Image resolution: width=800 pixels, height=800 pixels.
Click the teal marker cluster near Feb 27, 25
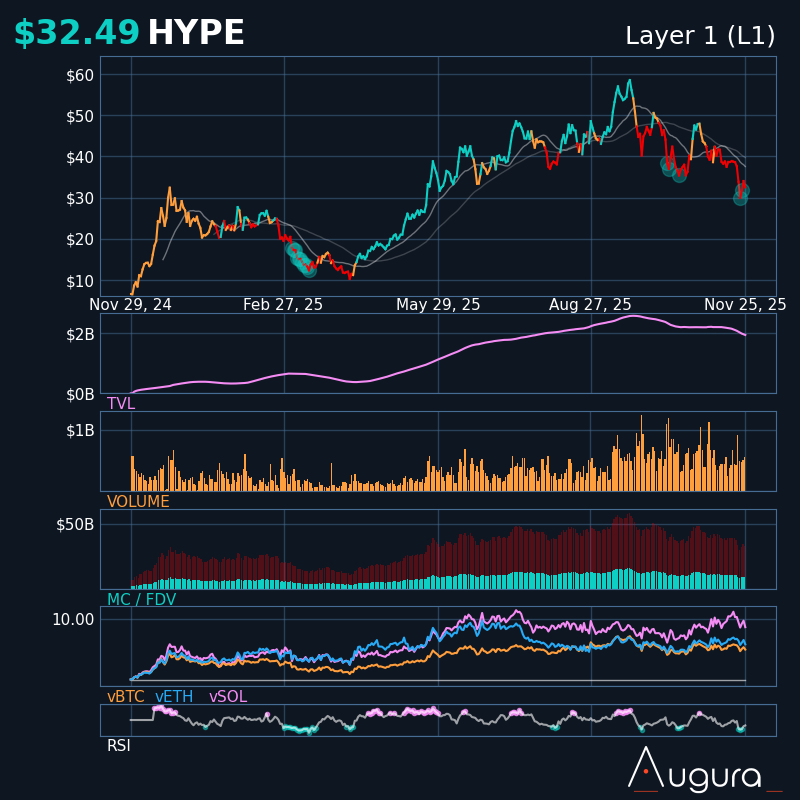pos(301,260)
